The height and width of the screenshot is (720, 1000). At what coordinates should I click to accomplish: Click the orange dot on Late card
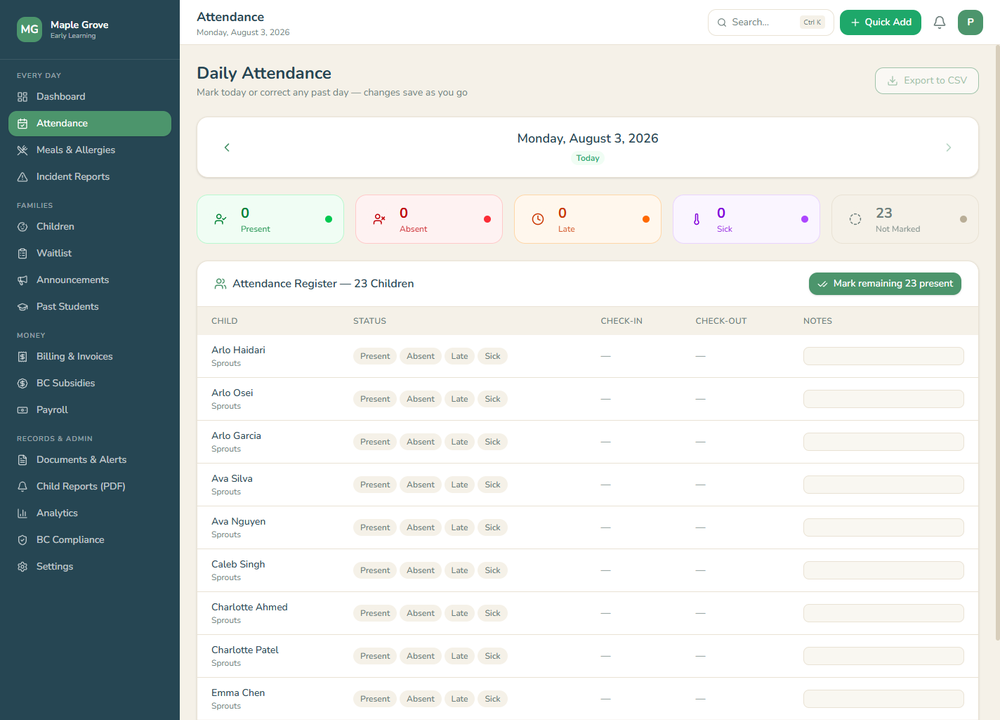(x=646, y=219)
